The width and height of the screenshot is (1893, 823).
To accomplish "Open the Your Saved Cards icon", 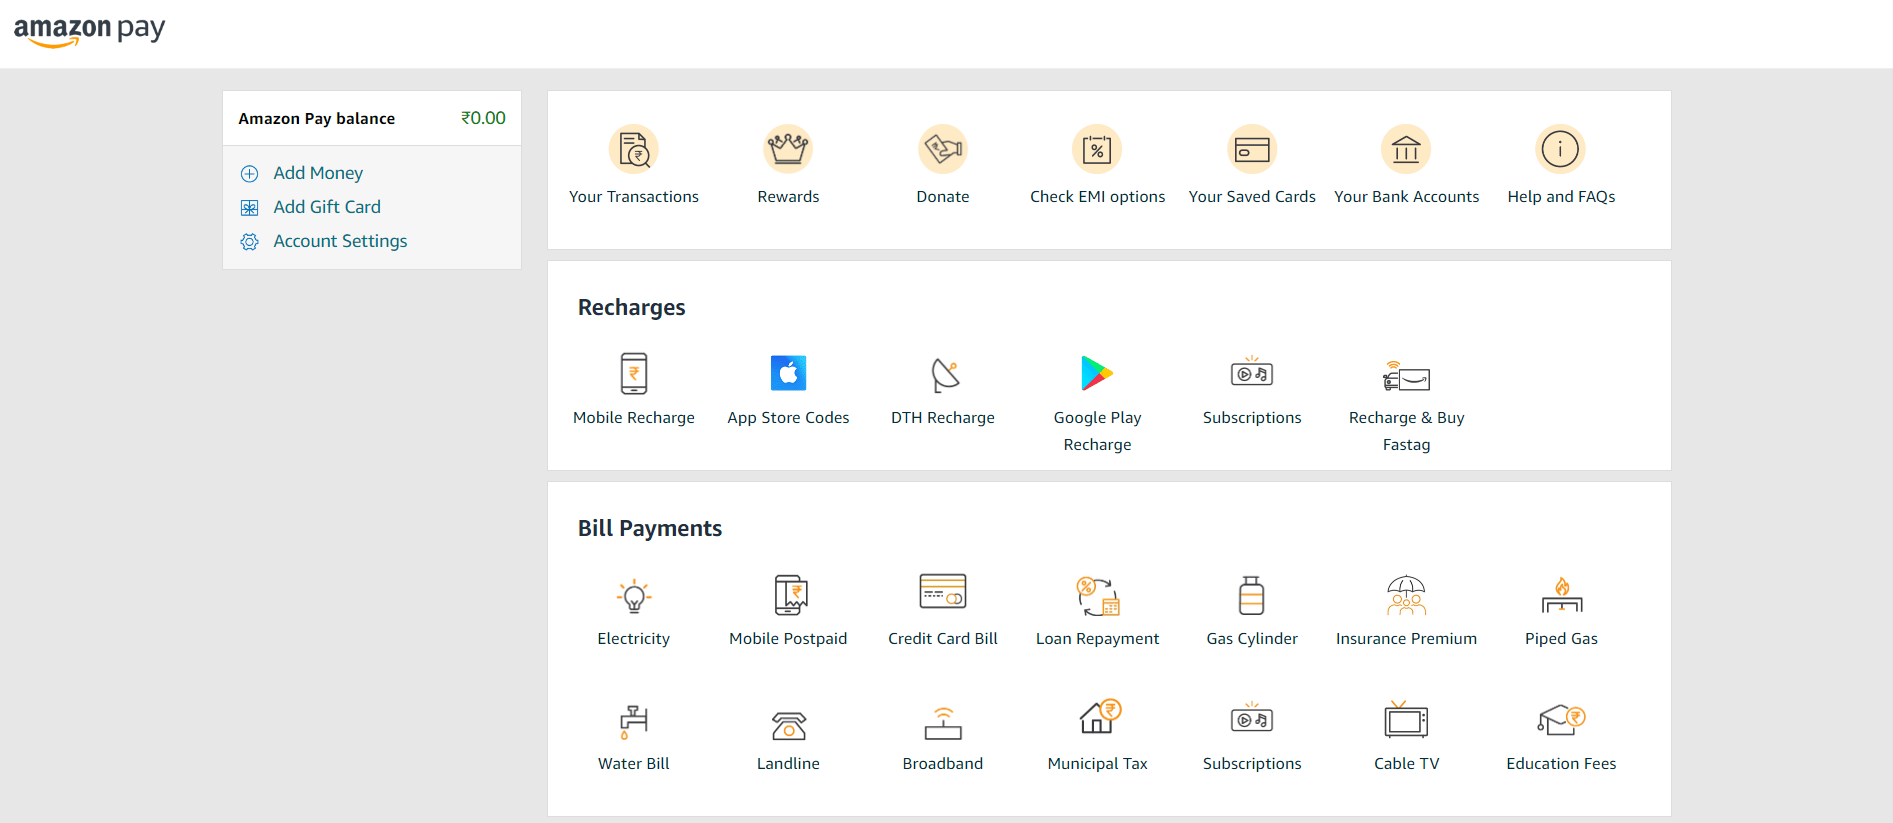I will pyautogui.click(x=1252, y=149).
